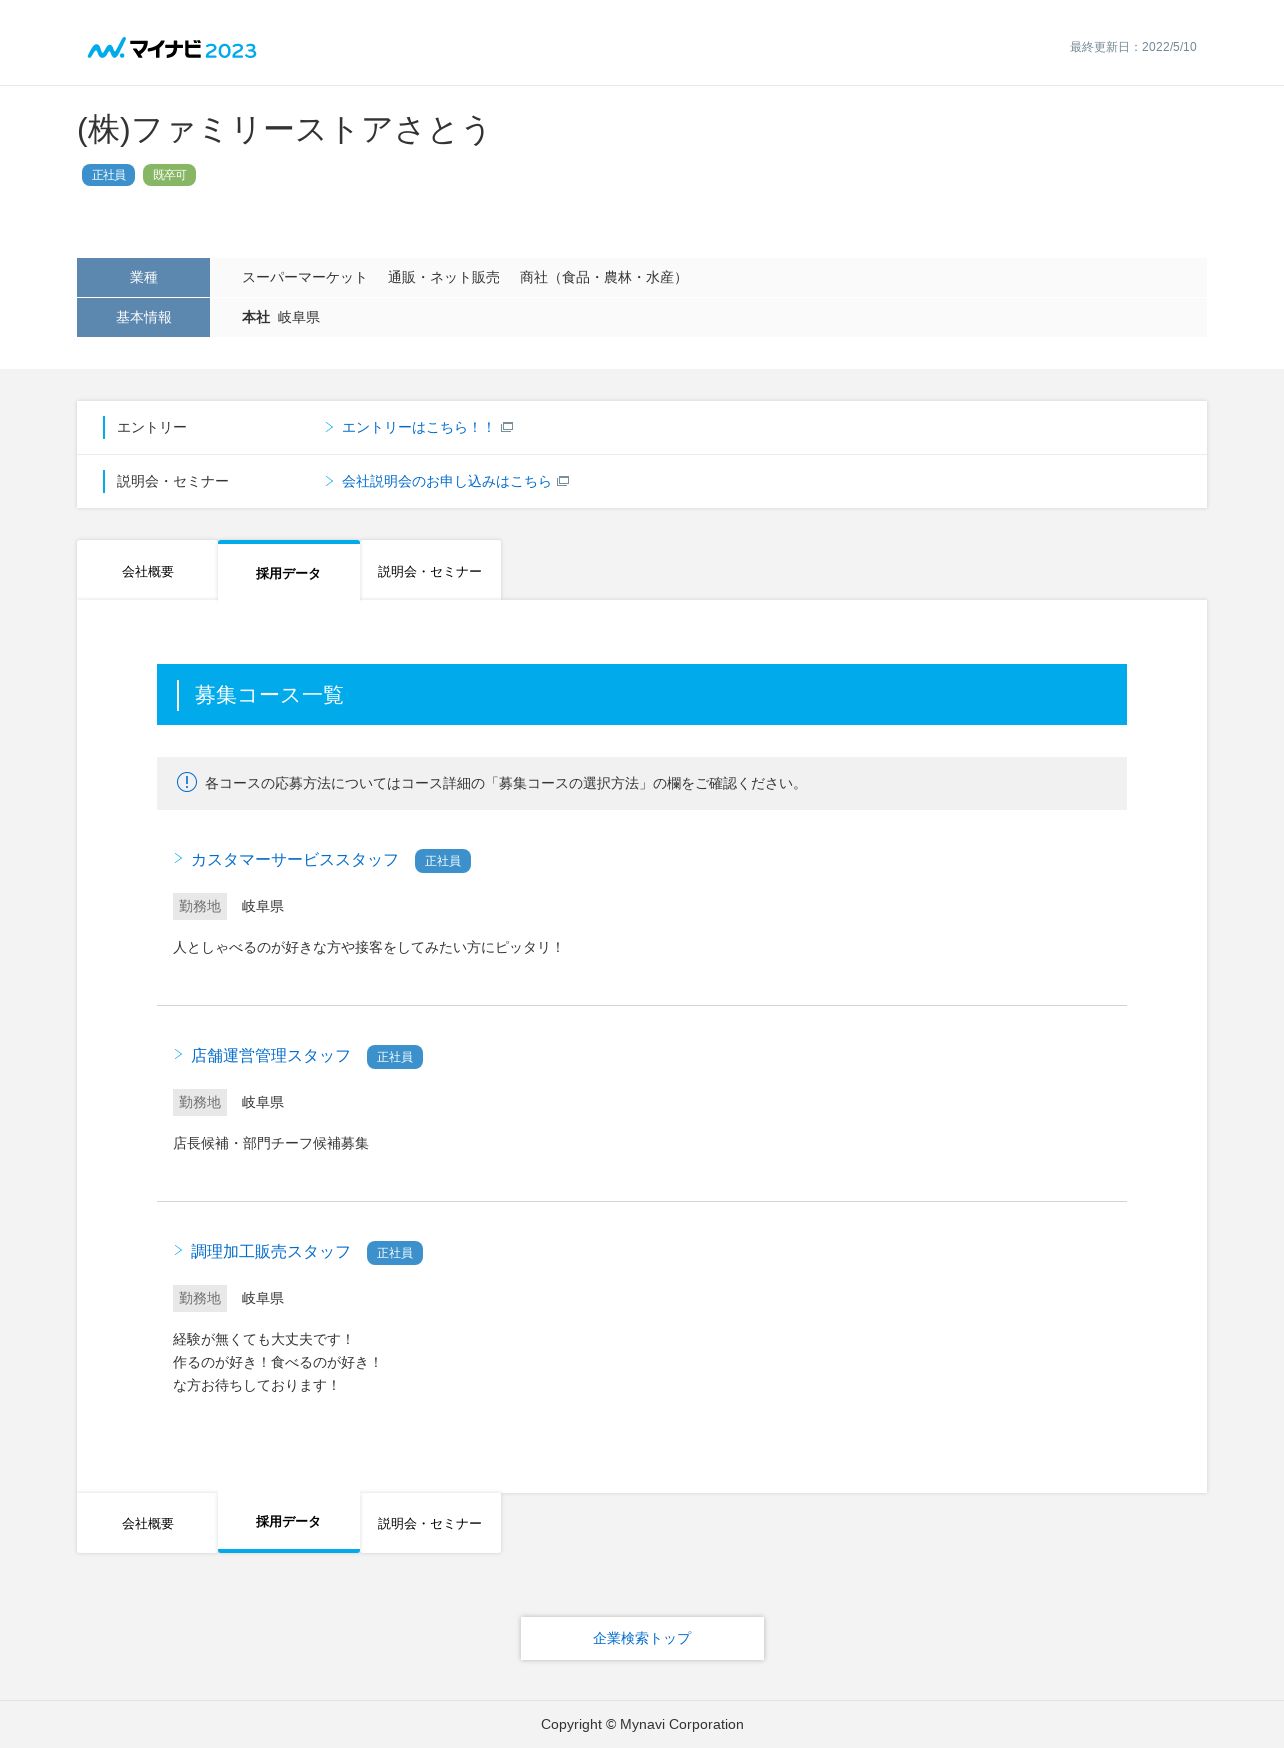This screenshot has width=1284, height=1748.
Task: Click arrow before 店舗運営管理スタッフ
Action: [x=178, y=1055]
